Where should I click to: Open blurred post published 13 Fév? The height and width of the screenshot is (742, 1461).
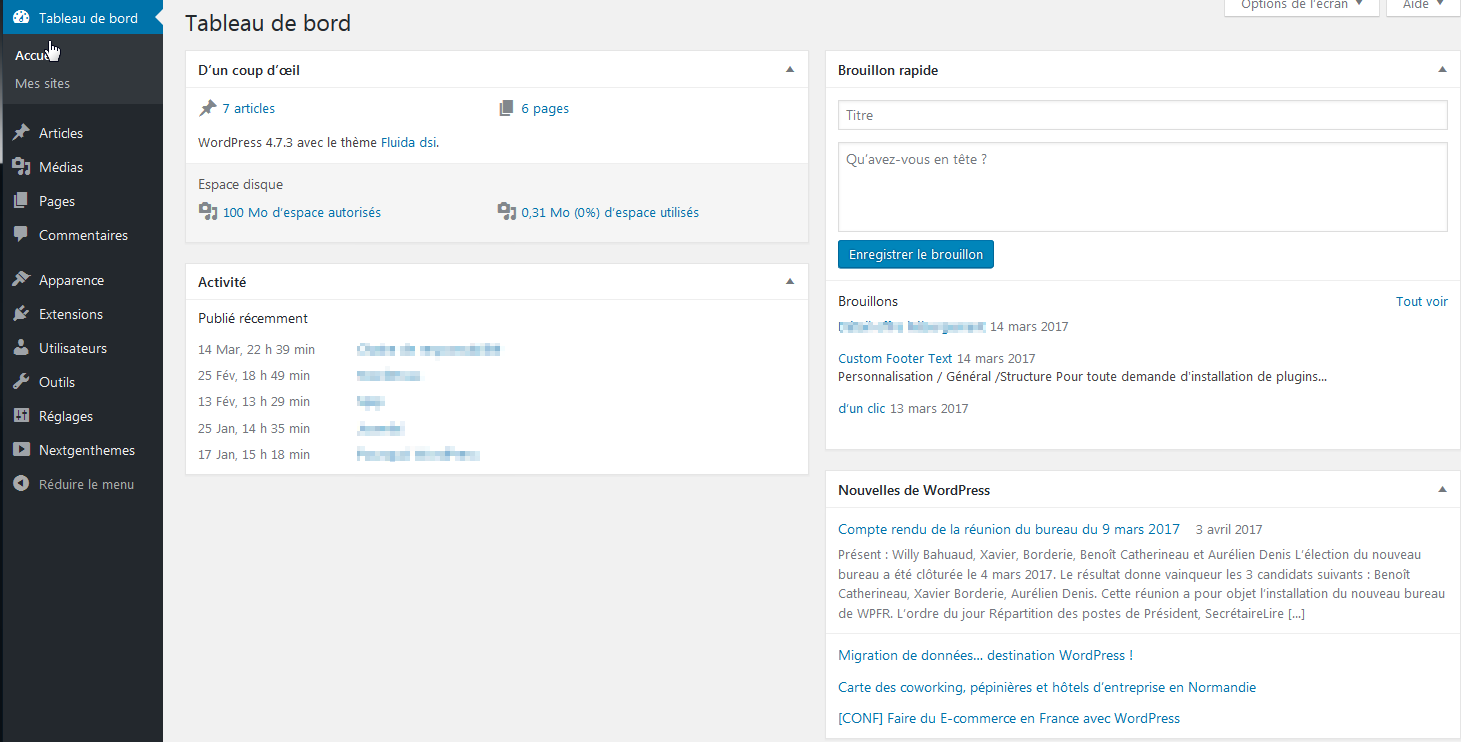point(371,401)
